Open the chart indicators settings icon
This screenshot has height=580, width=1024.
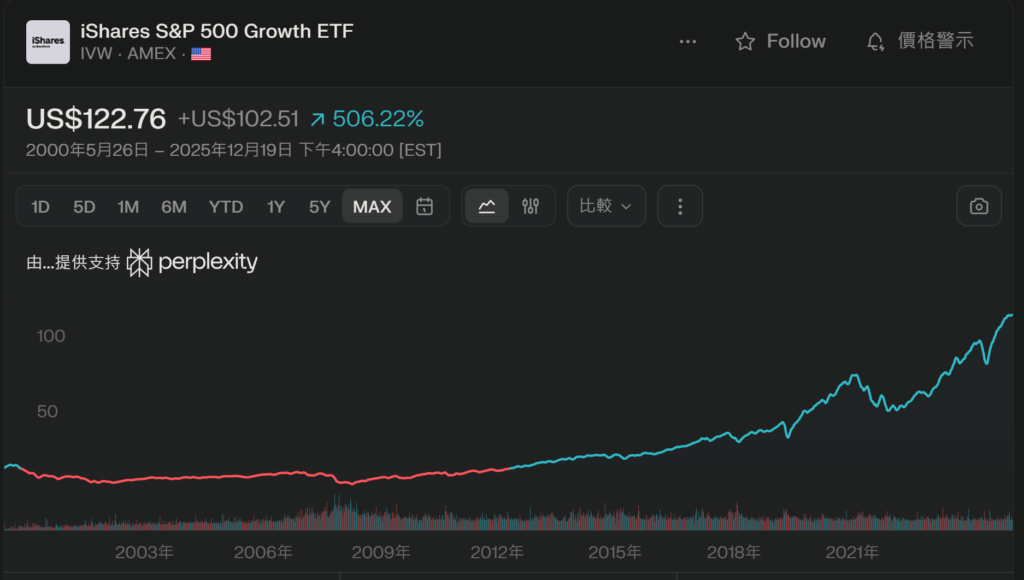[x=531, y=206]
